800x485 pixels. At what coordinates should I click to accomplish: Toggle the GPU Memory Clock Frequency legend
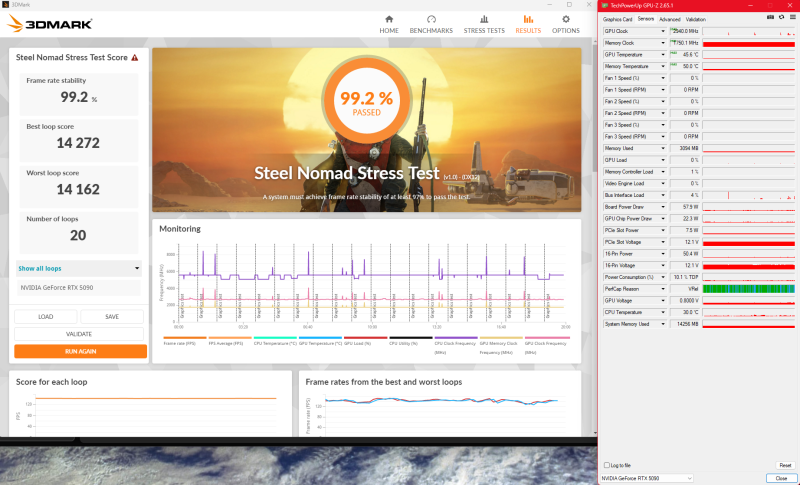[501, 345]
